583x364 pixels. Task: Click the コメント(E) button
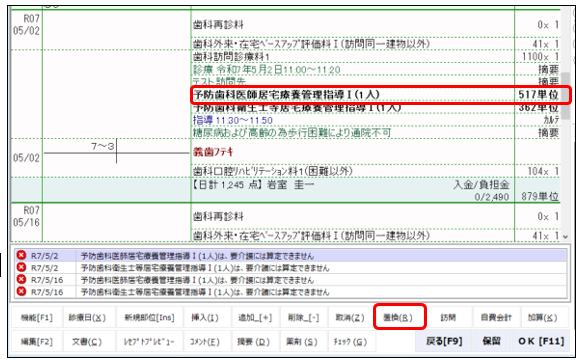click(x=205, y=341)
